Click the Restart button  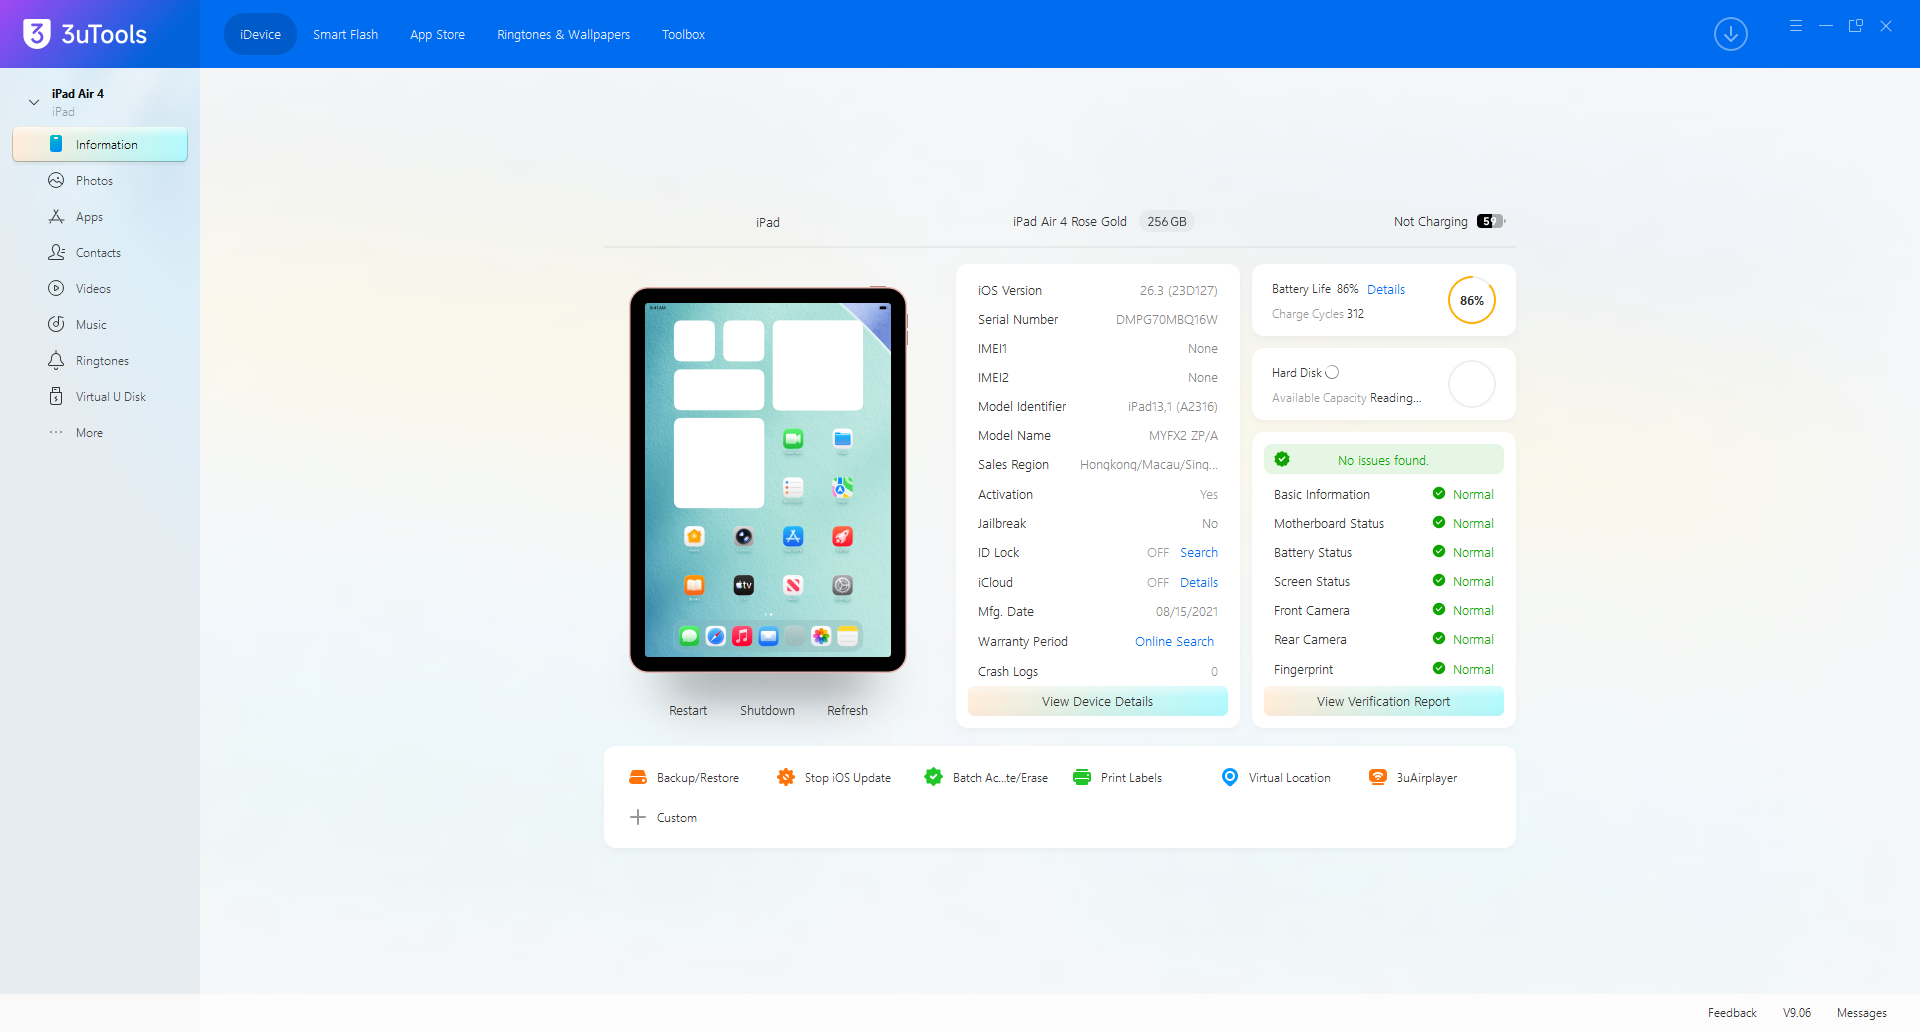pos(688,710)
